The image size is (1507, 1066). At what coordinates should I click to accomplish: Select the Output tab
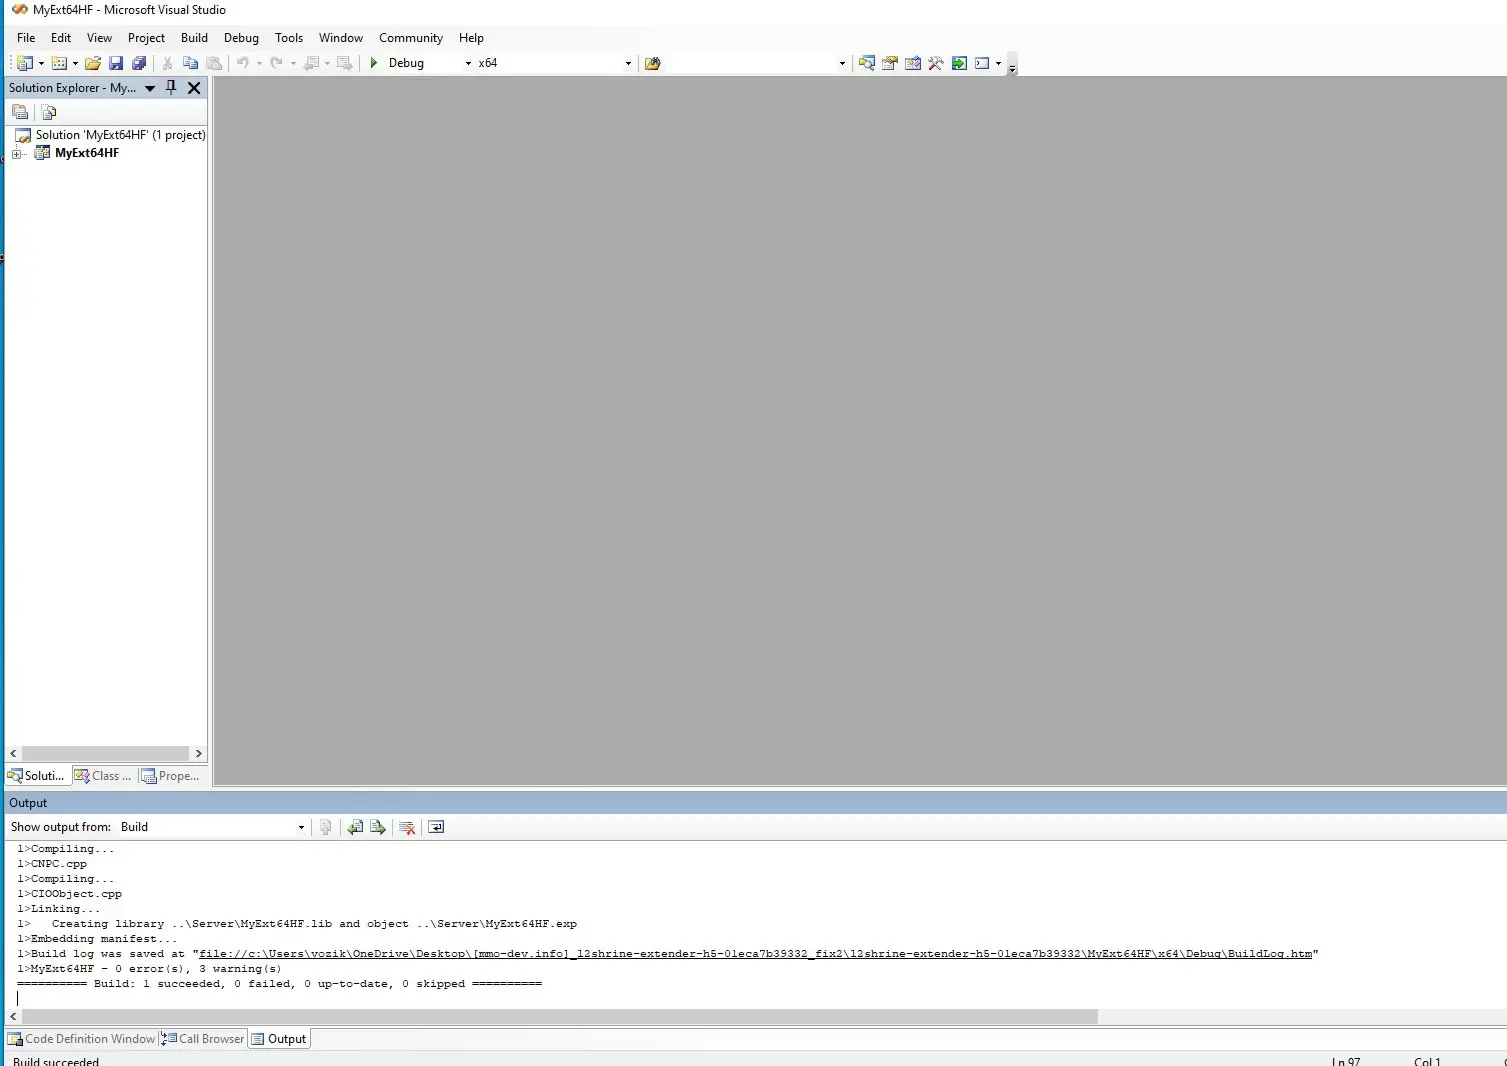[279, 1039]
